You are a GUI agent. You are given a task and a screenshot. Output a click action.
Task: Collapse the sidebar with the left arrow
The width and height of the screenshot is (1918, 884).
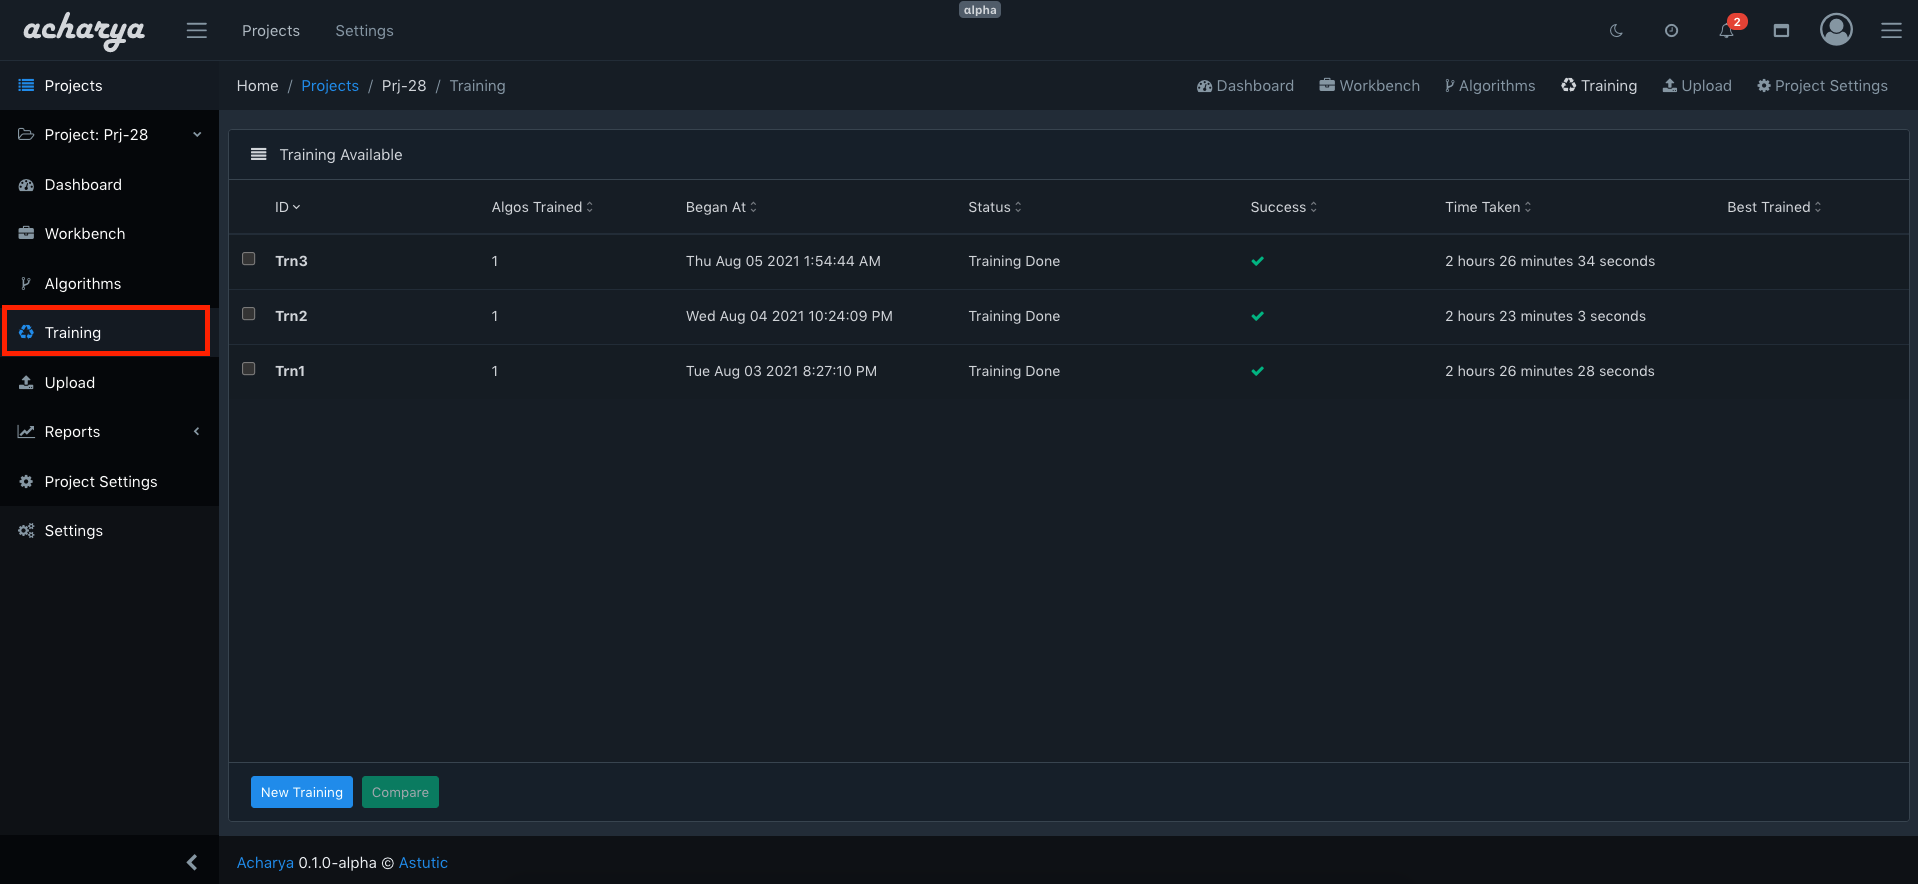192,862
